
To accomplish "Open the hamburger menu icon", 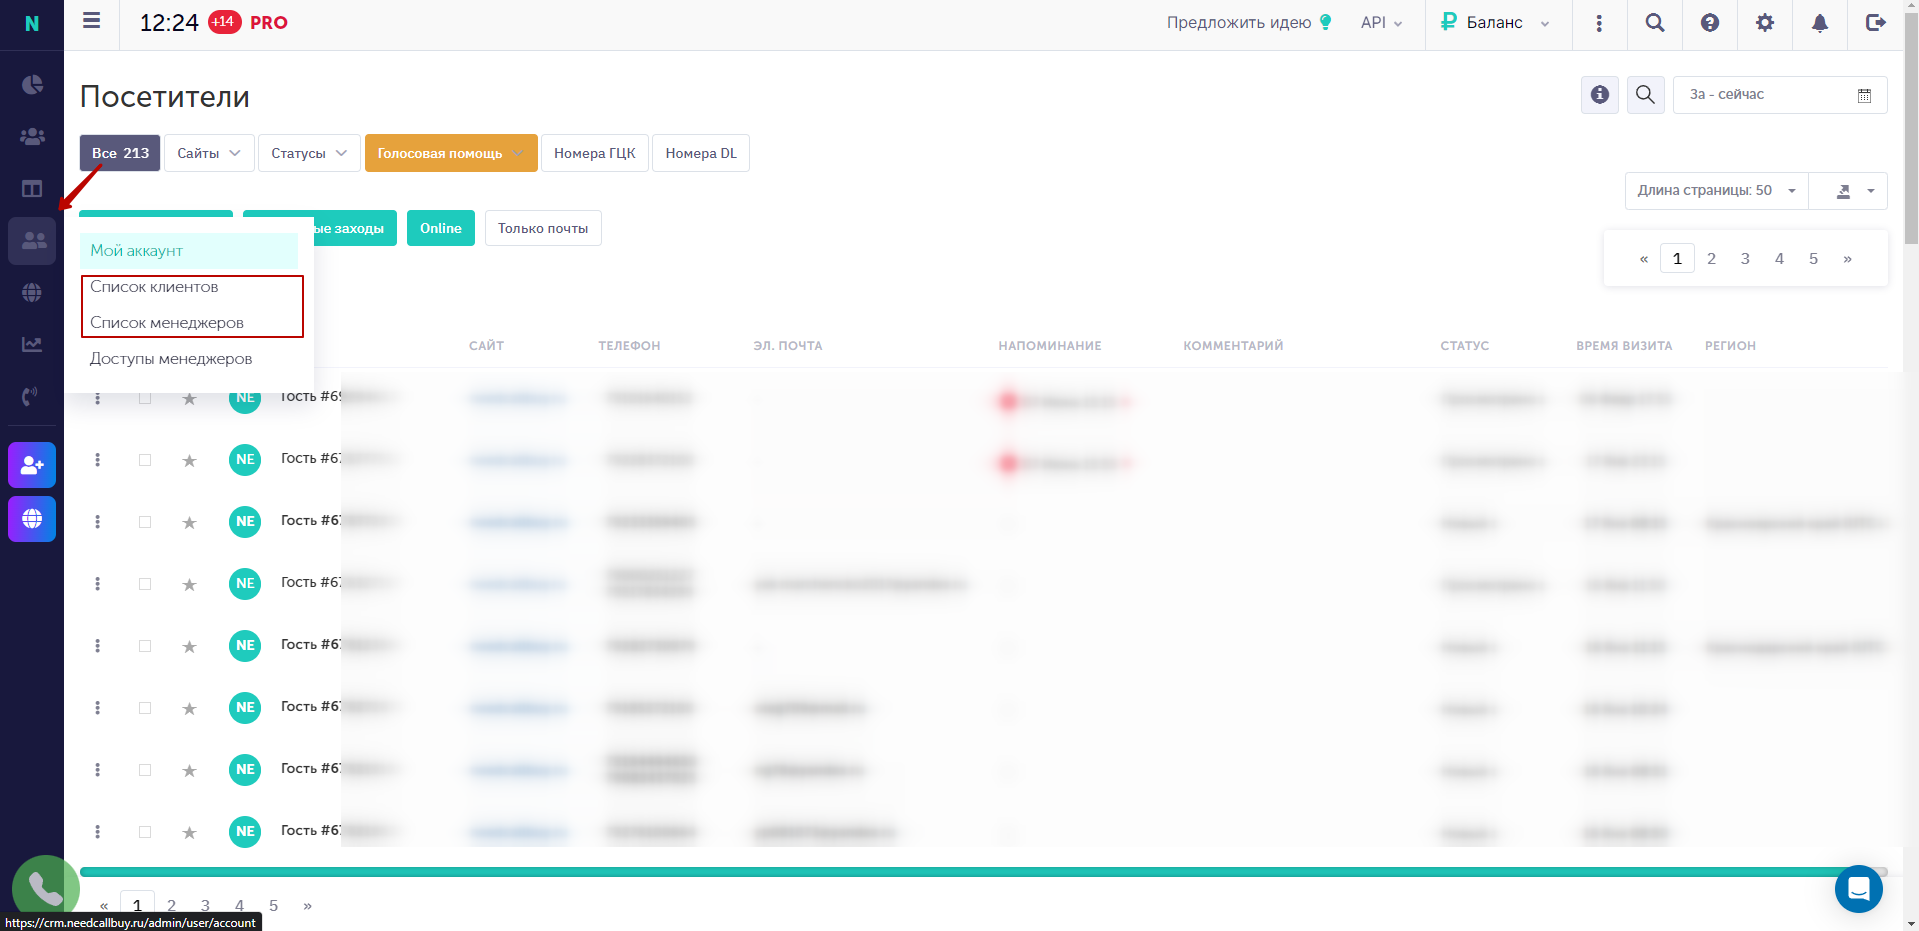I will pyautogui.click(x=91, y=21).
